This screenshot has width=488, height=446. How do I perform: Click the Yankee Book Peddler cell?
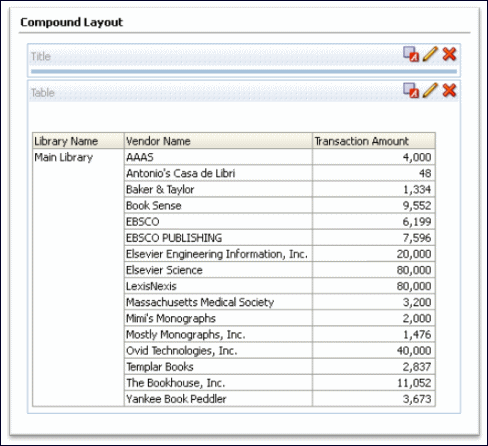click(x=218, y=399)
